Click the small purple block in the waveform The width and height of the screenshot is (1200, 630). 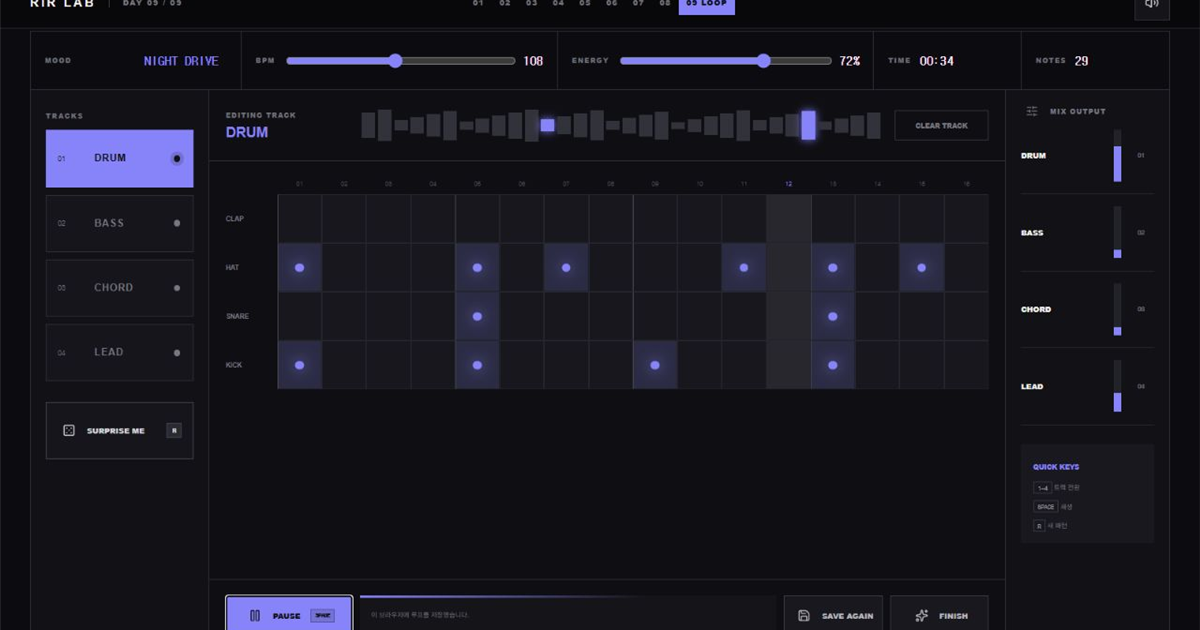click(547, 125)
